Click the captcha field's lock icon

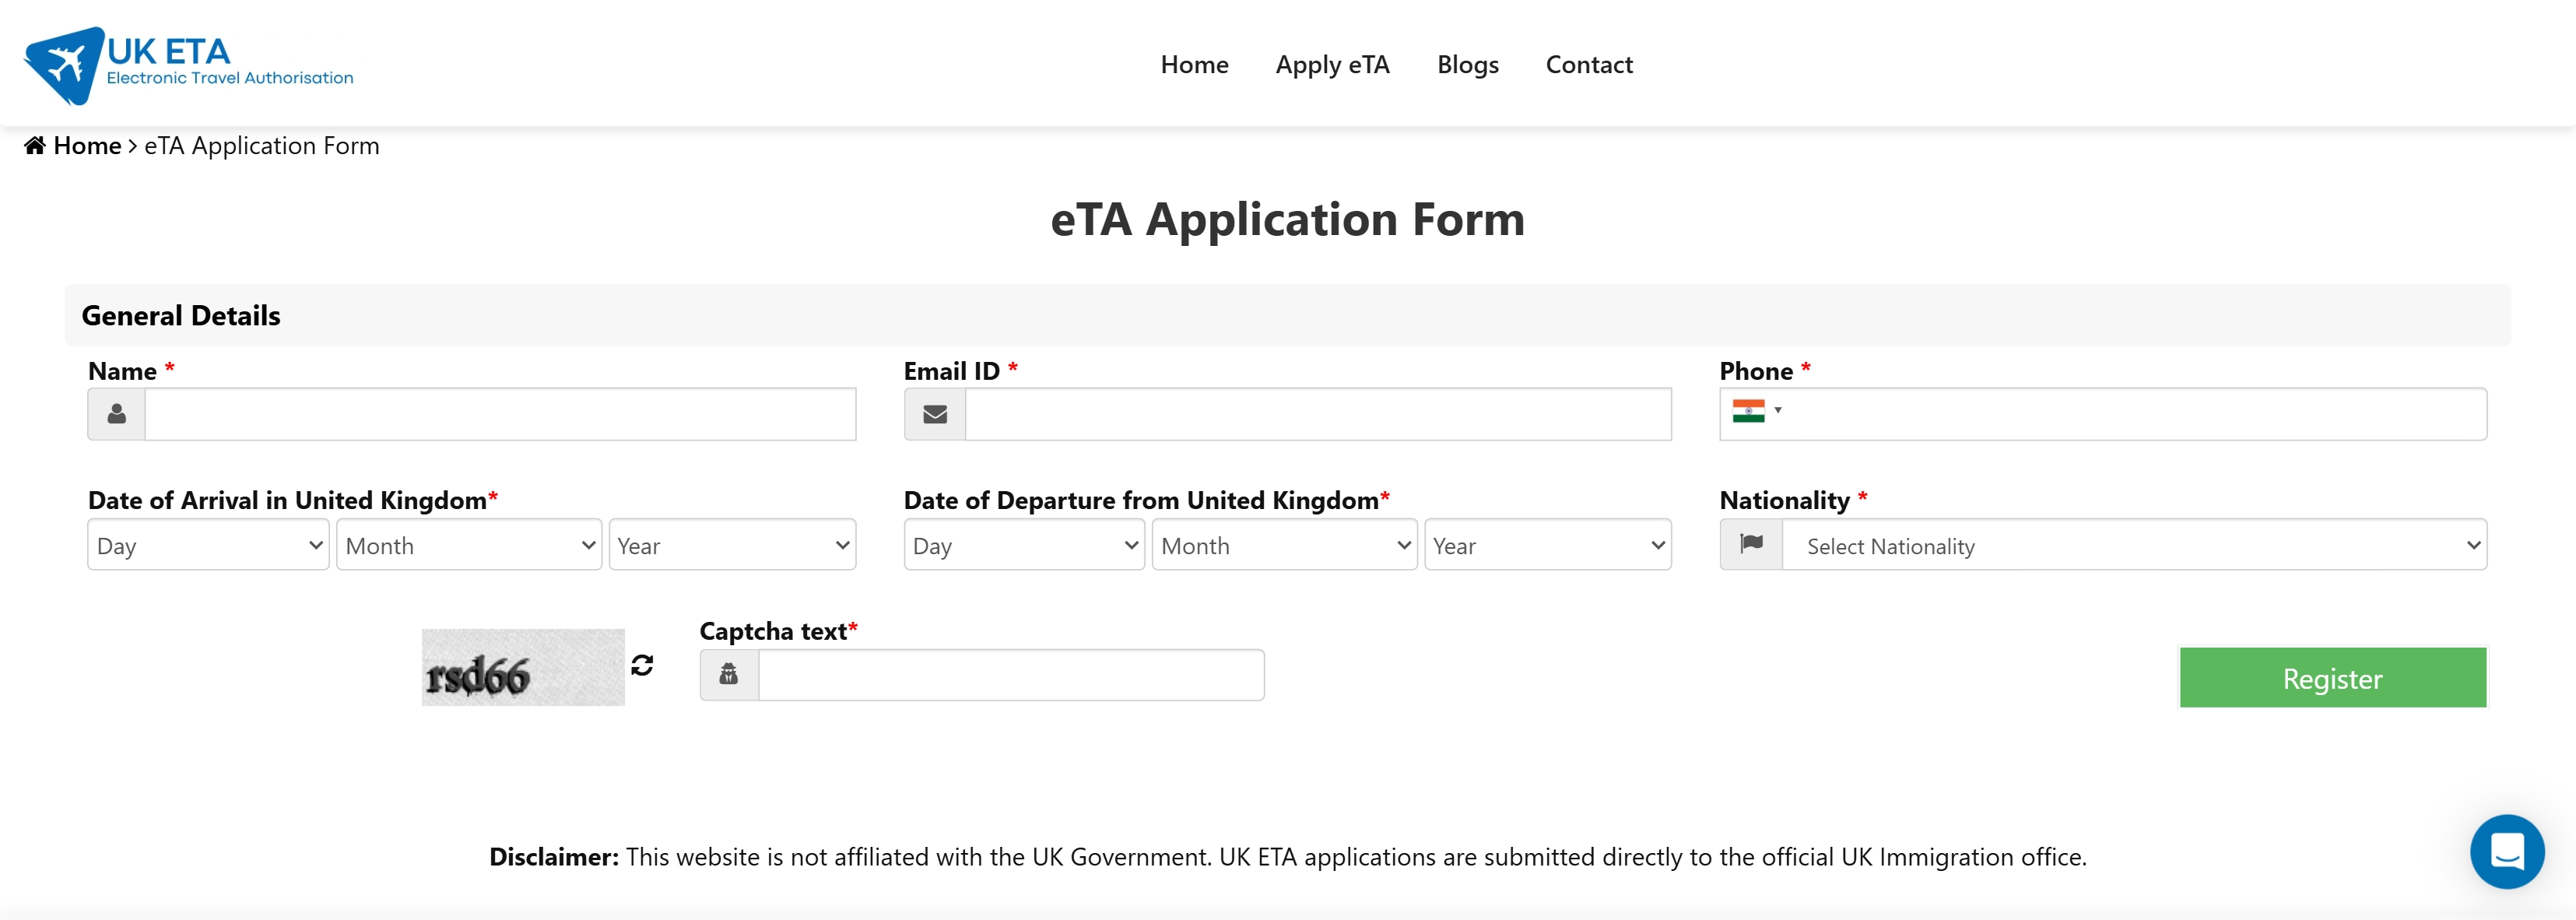[729, 675]
